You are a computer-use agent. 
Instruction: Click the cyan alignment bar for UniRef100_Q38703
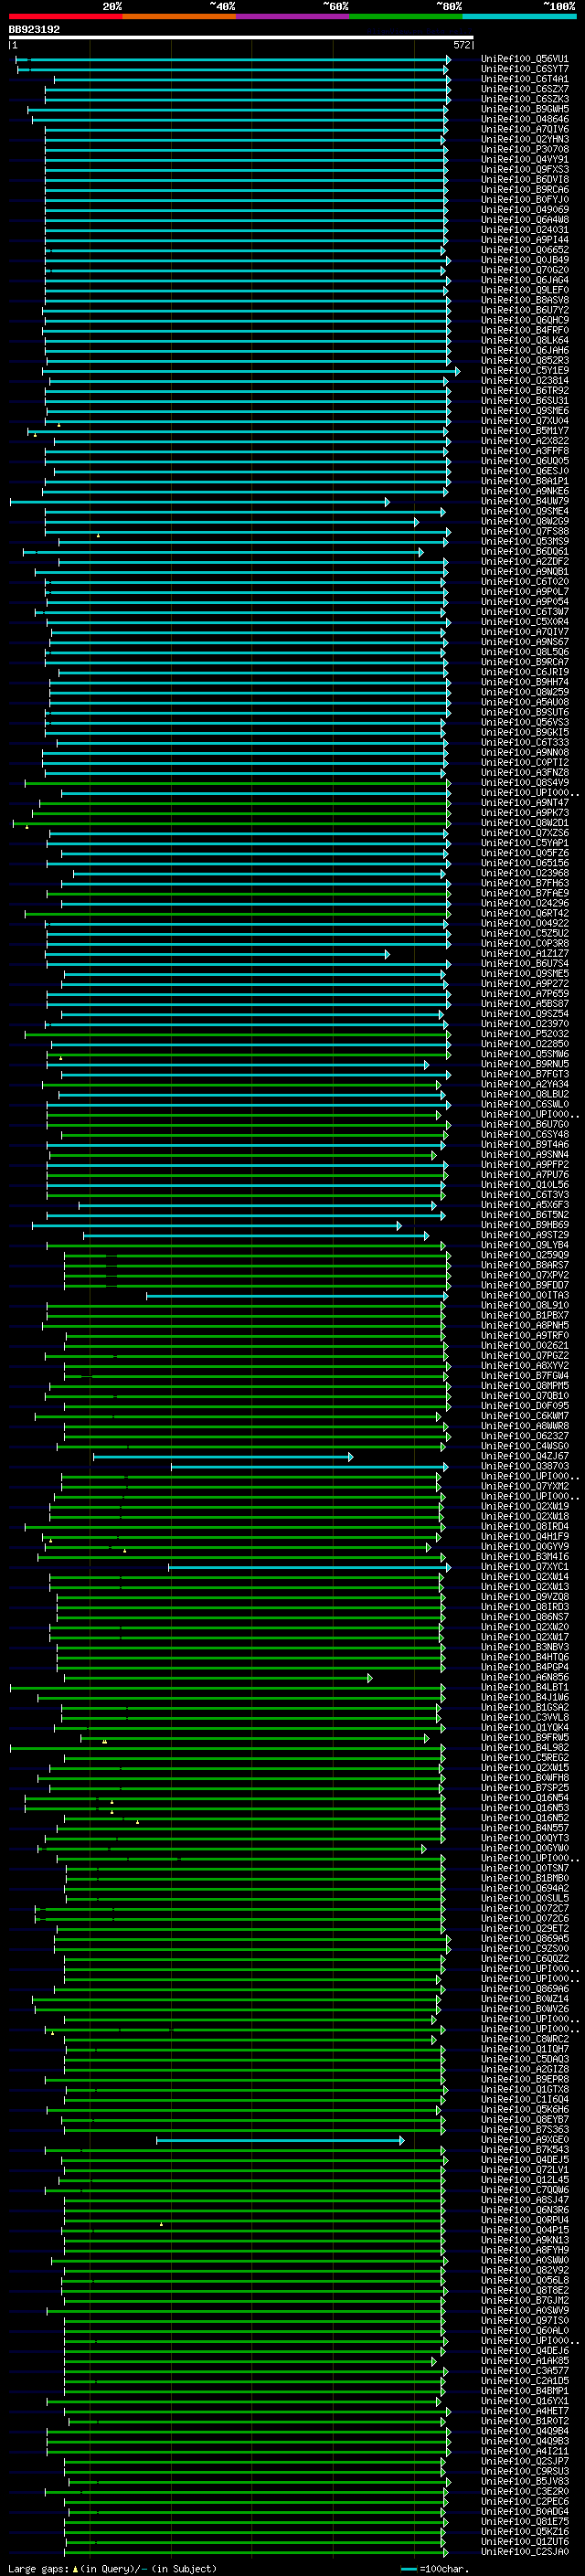310,1467
